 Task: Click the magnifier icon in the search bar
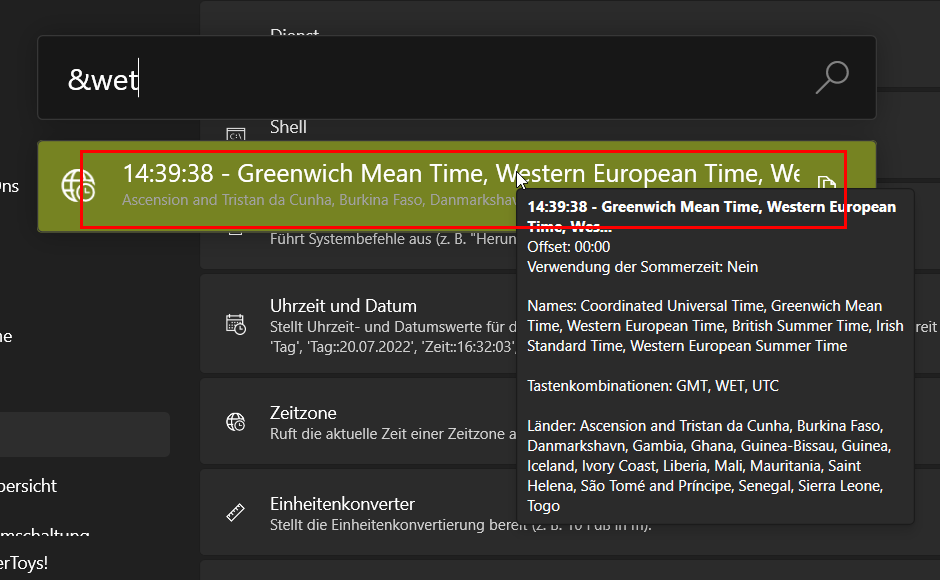831,77
